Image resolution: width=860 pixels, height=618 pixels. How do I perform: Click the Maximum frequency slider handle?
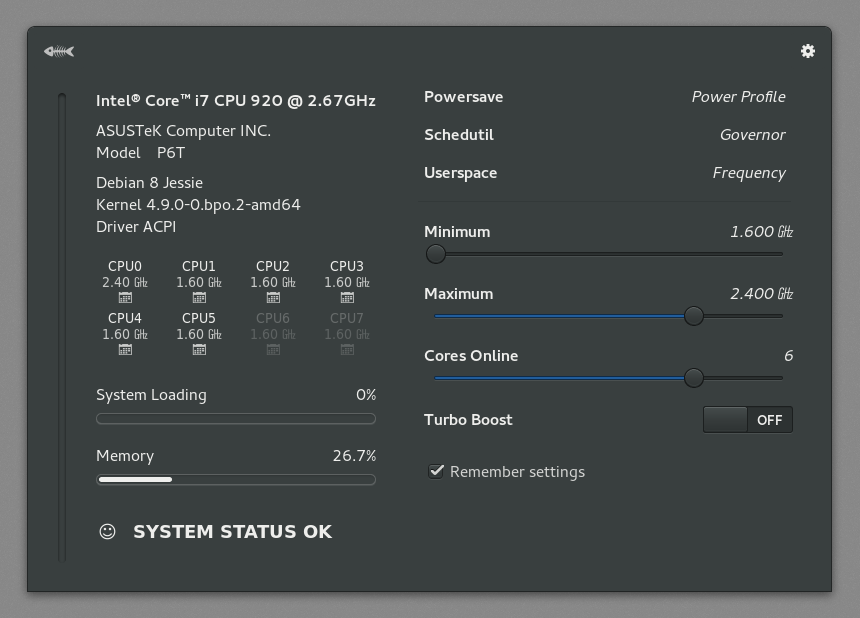(x=694, y=316)
